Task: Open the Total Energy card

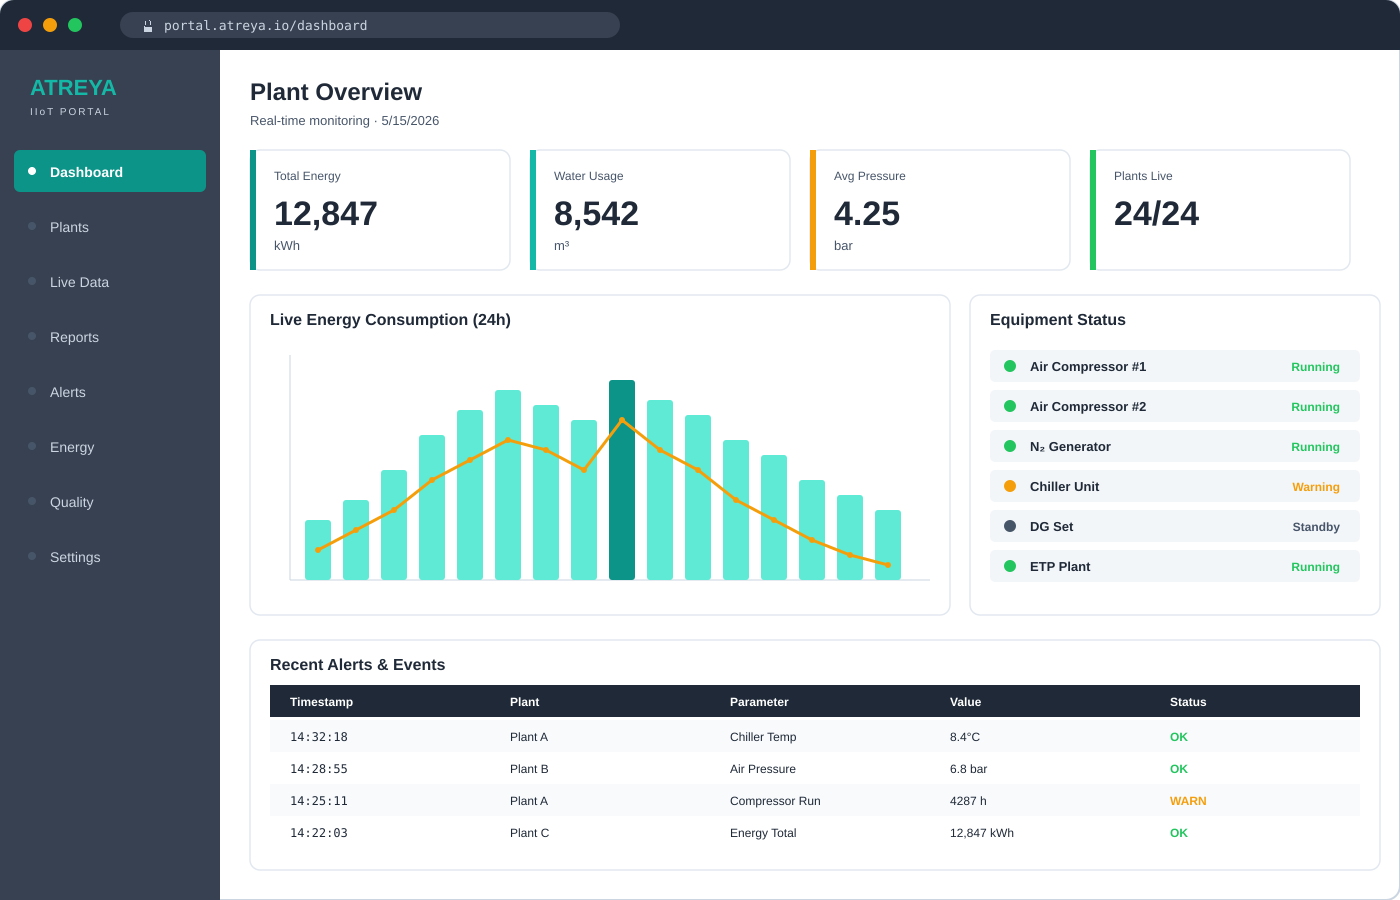Action: pyautogui.click(x=380, y=210)
